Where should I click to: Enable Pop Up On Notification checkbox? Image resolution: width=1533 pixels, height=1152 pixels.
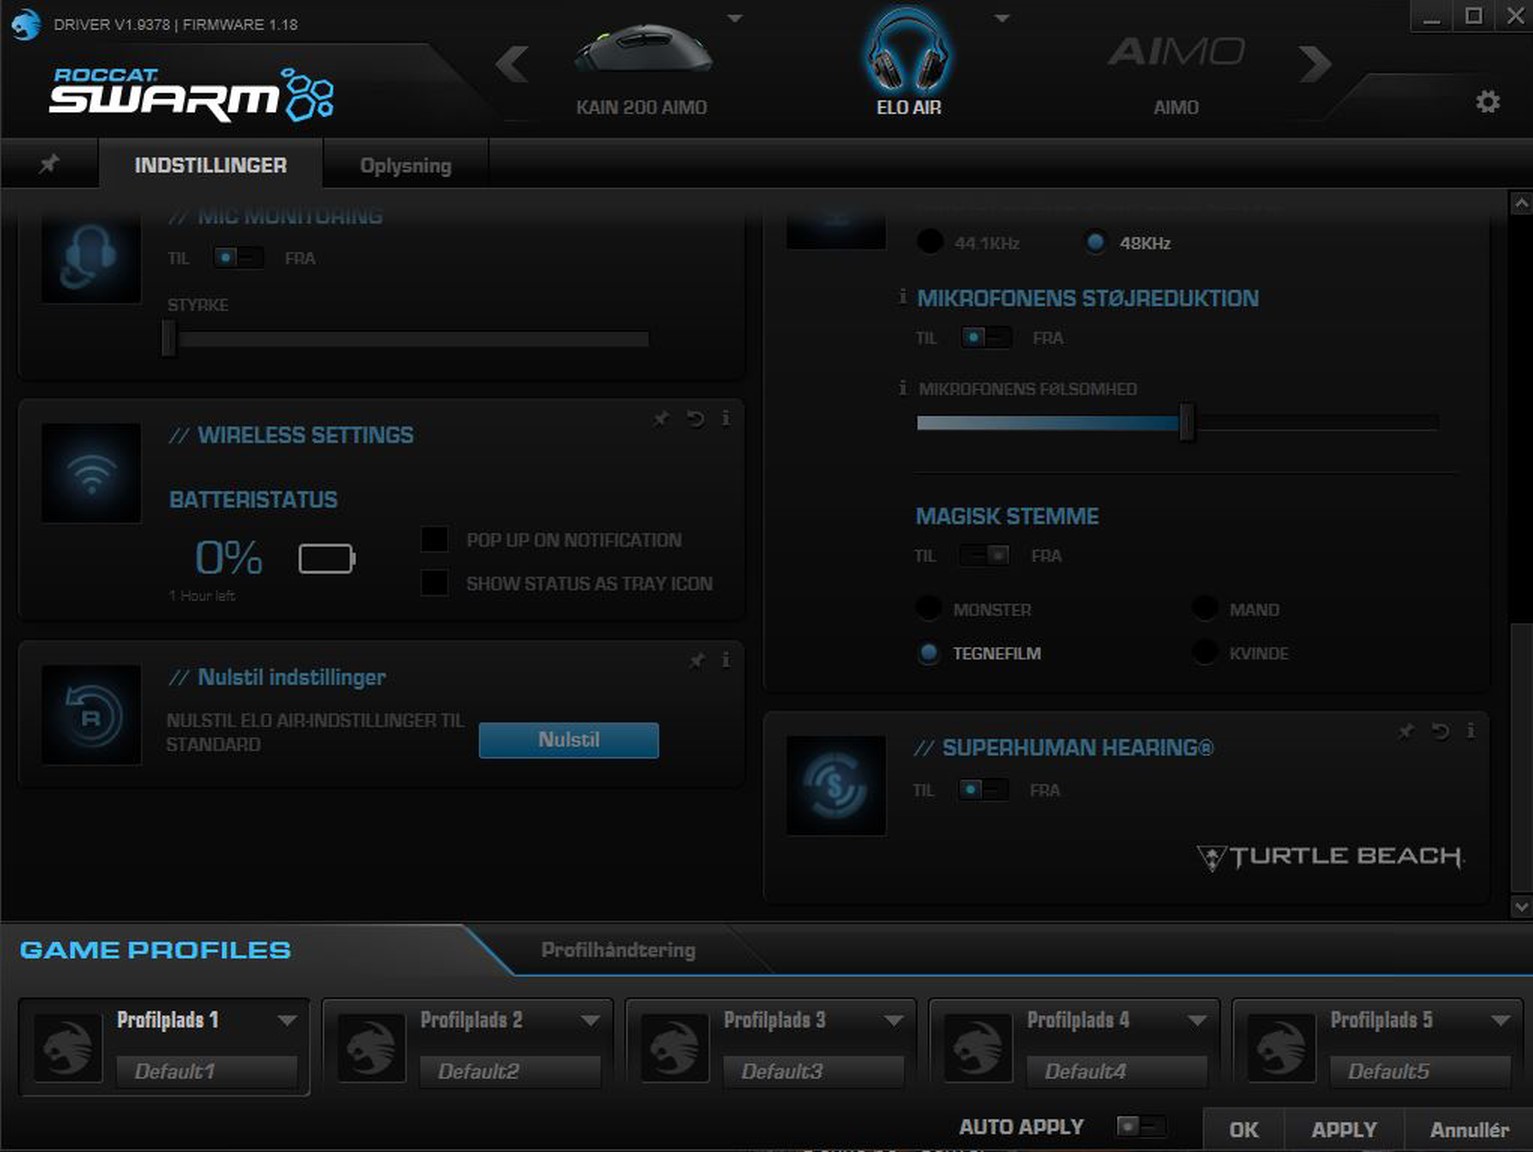tap(435, 540)
